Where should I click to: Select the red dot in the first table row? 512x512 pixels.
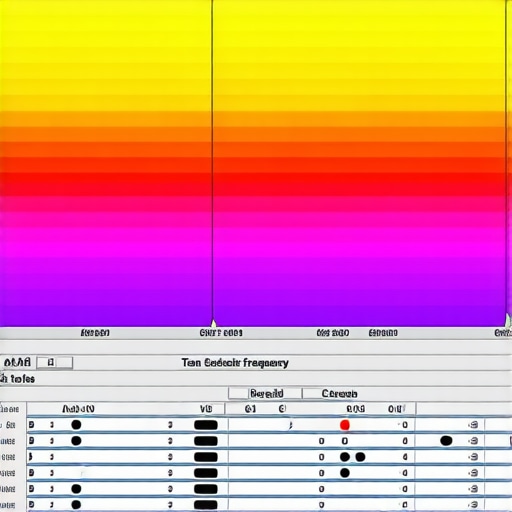(345, 425)
